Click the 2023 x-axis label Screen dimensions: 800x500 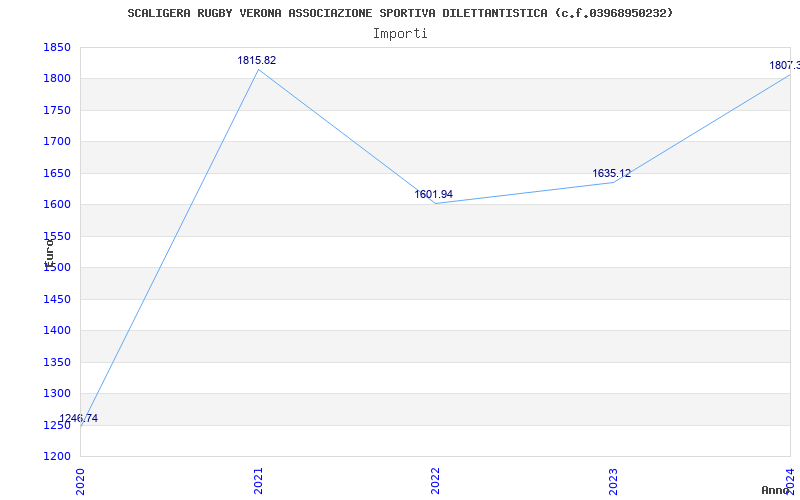pos(613,481)
